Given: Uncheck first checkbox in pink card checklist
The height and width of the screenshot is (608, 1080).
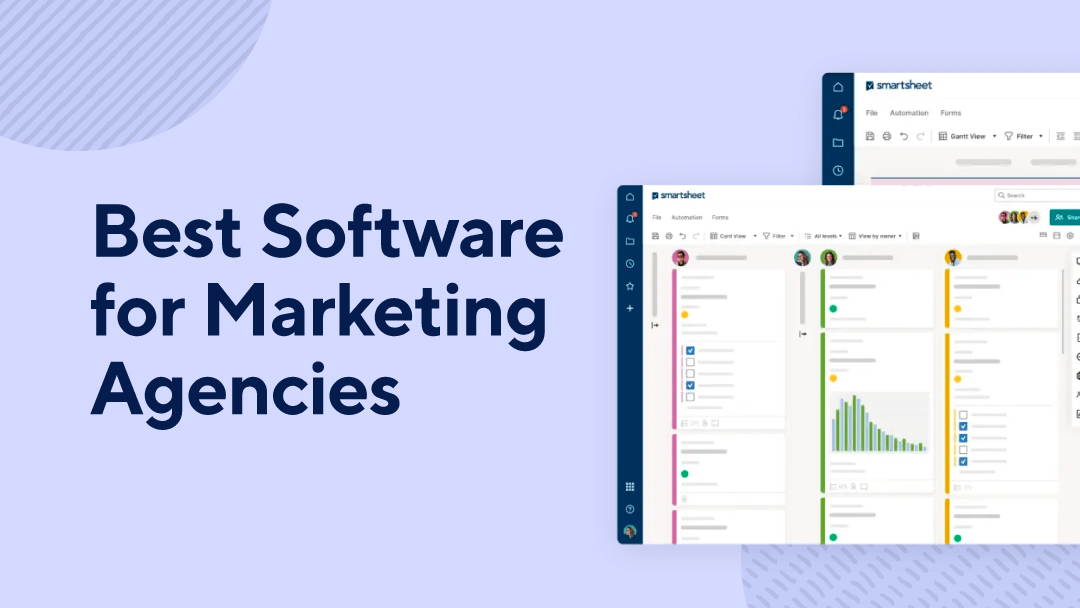Looking at the screenshot, I should click(x=690, y=350).
